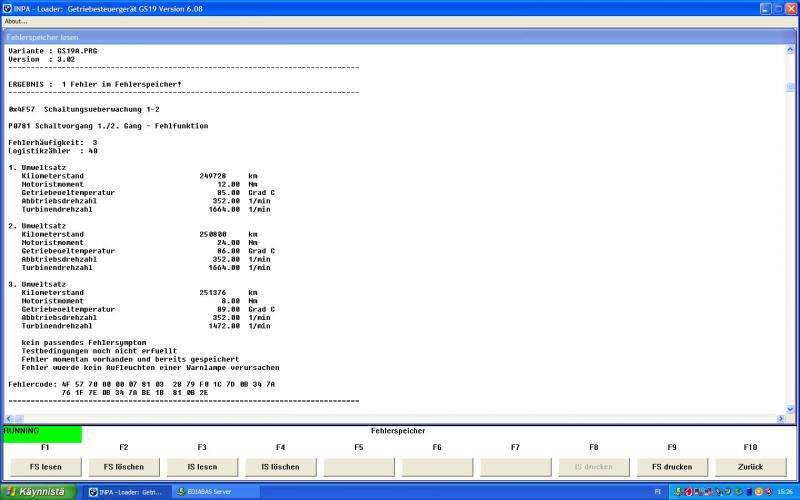Screen dimensions: 800x500
Task: Click the green RUNNING status indicator
Action: (42, 433)
